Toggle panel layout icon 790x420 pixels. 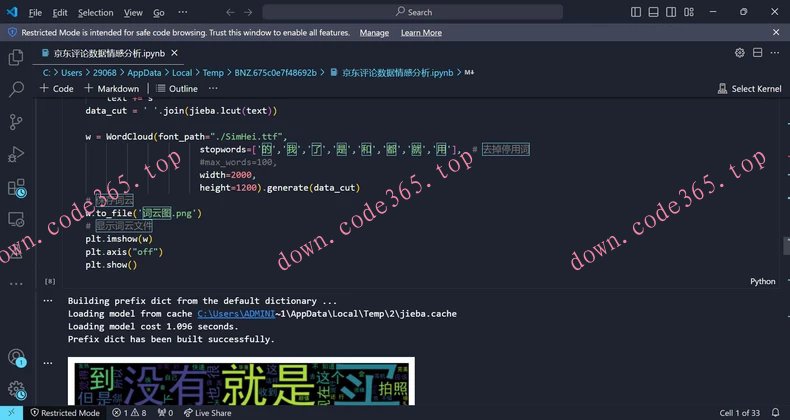point(653,12)
